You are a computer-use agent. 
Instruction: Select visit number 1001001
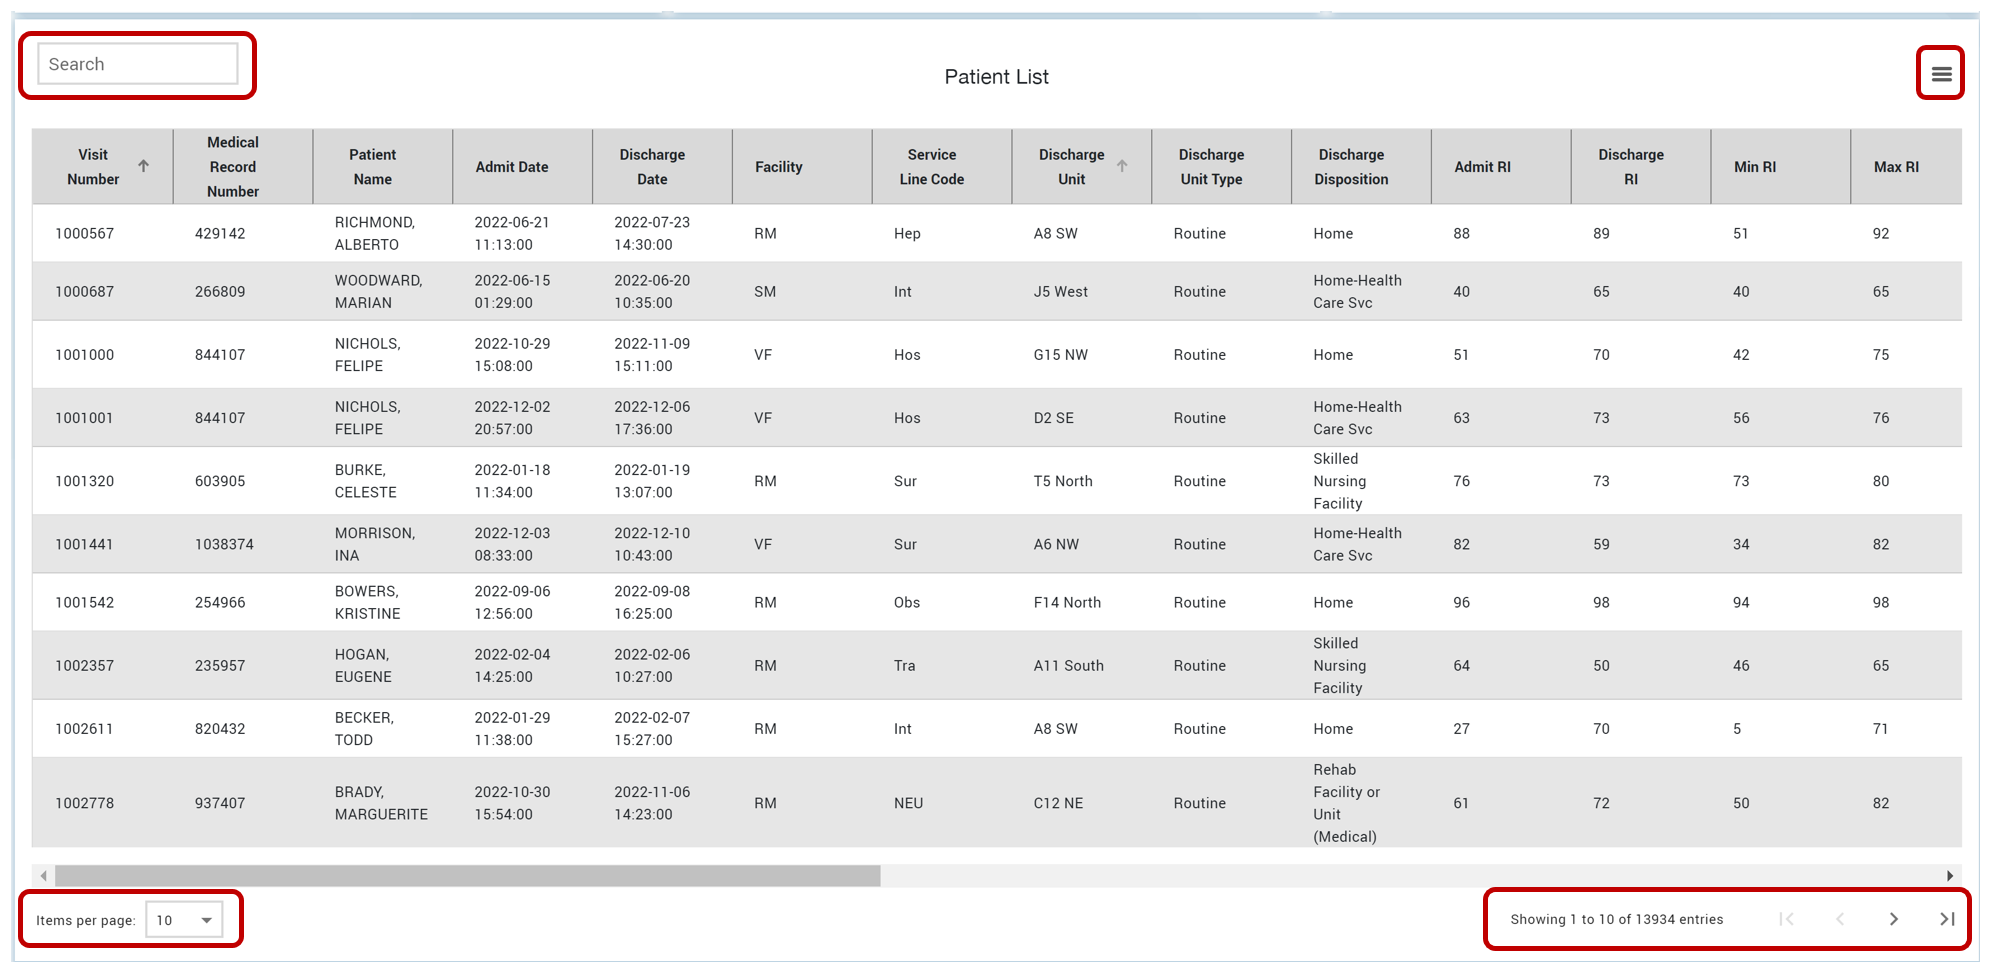tap(84, 417)
